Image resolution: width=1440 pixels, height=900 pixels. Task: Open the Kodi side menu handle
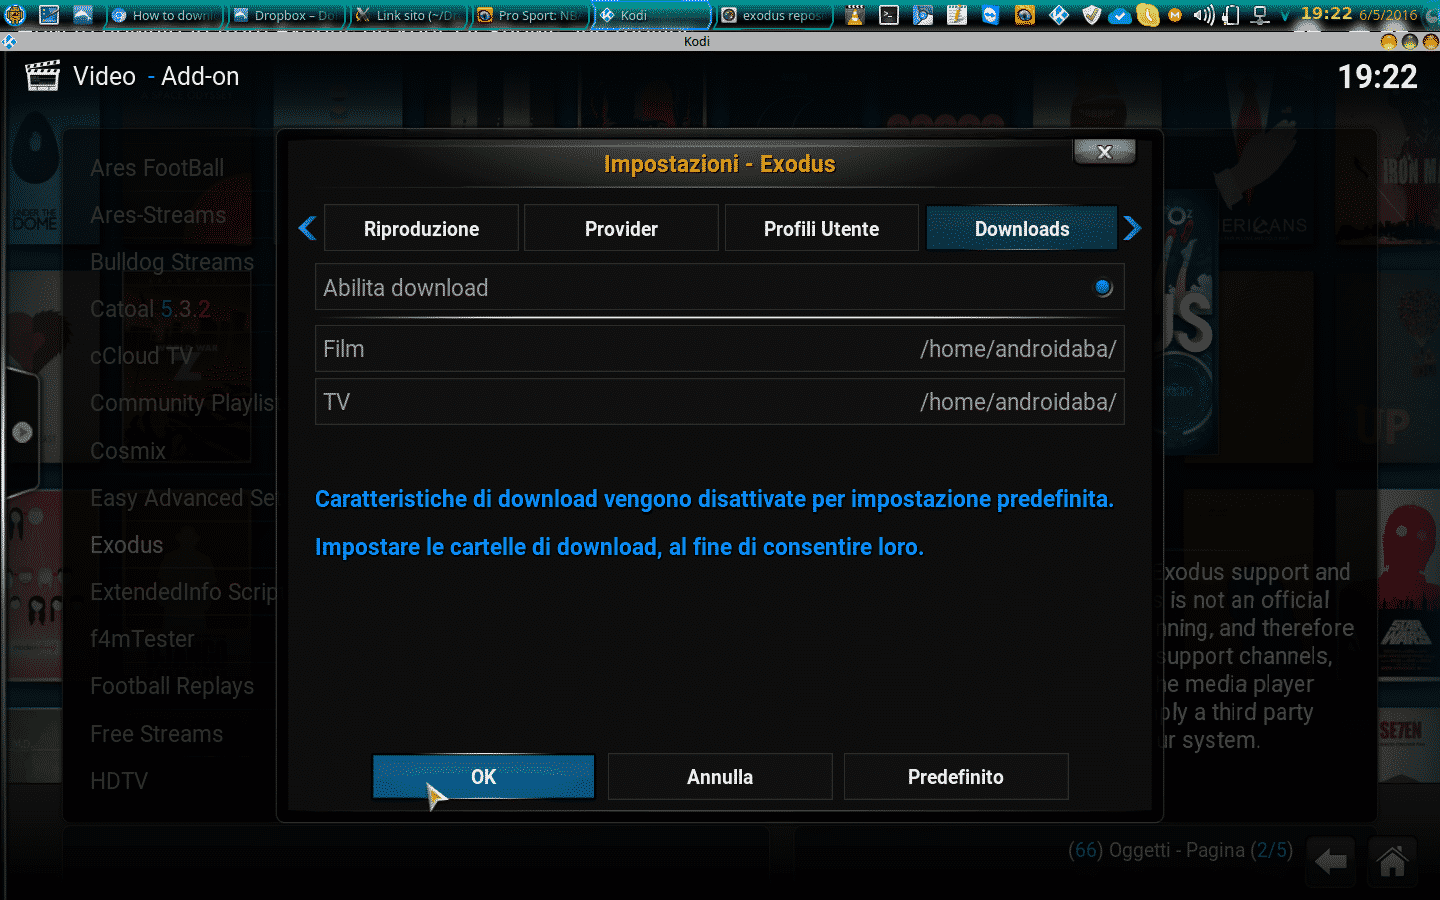pos(22,432)
